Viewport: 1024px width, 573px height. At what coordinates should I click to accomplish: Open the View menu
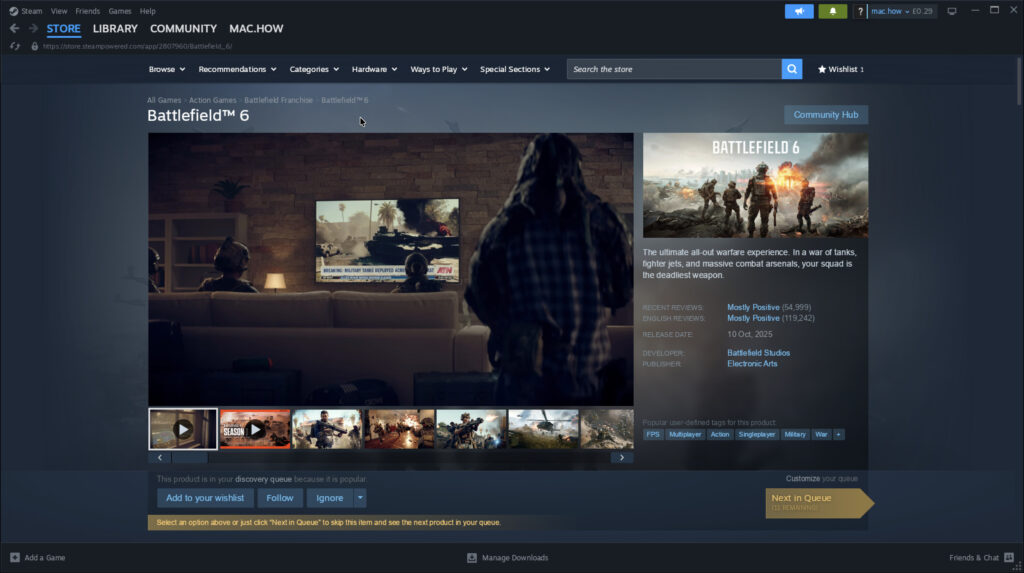click(x=59, y=11)
